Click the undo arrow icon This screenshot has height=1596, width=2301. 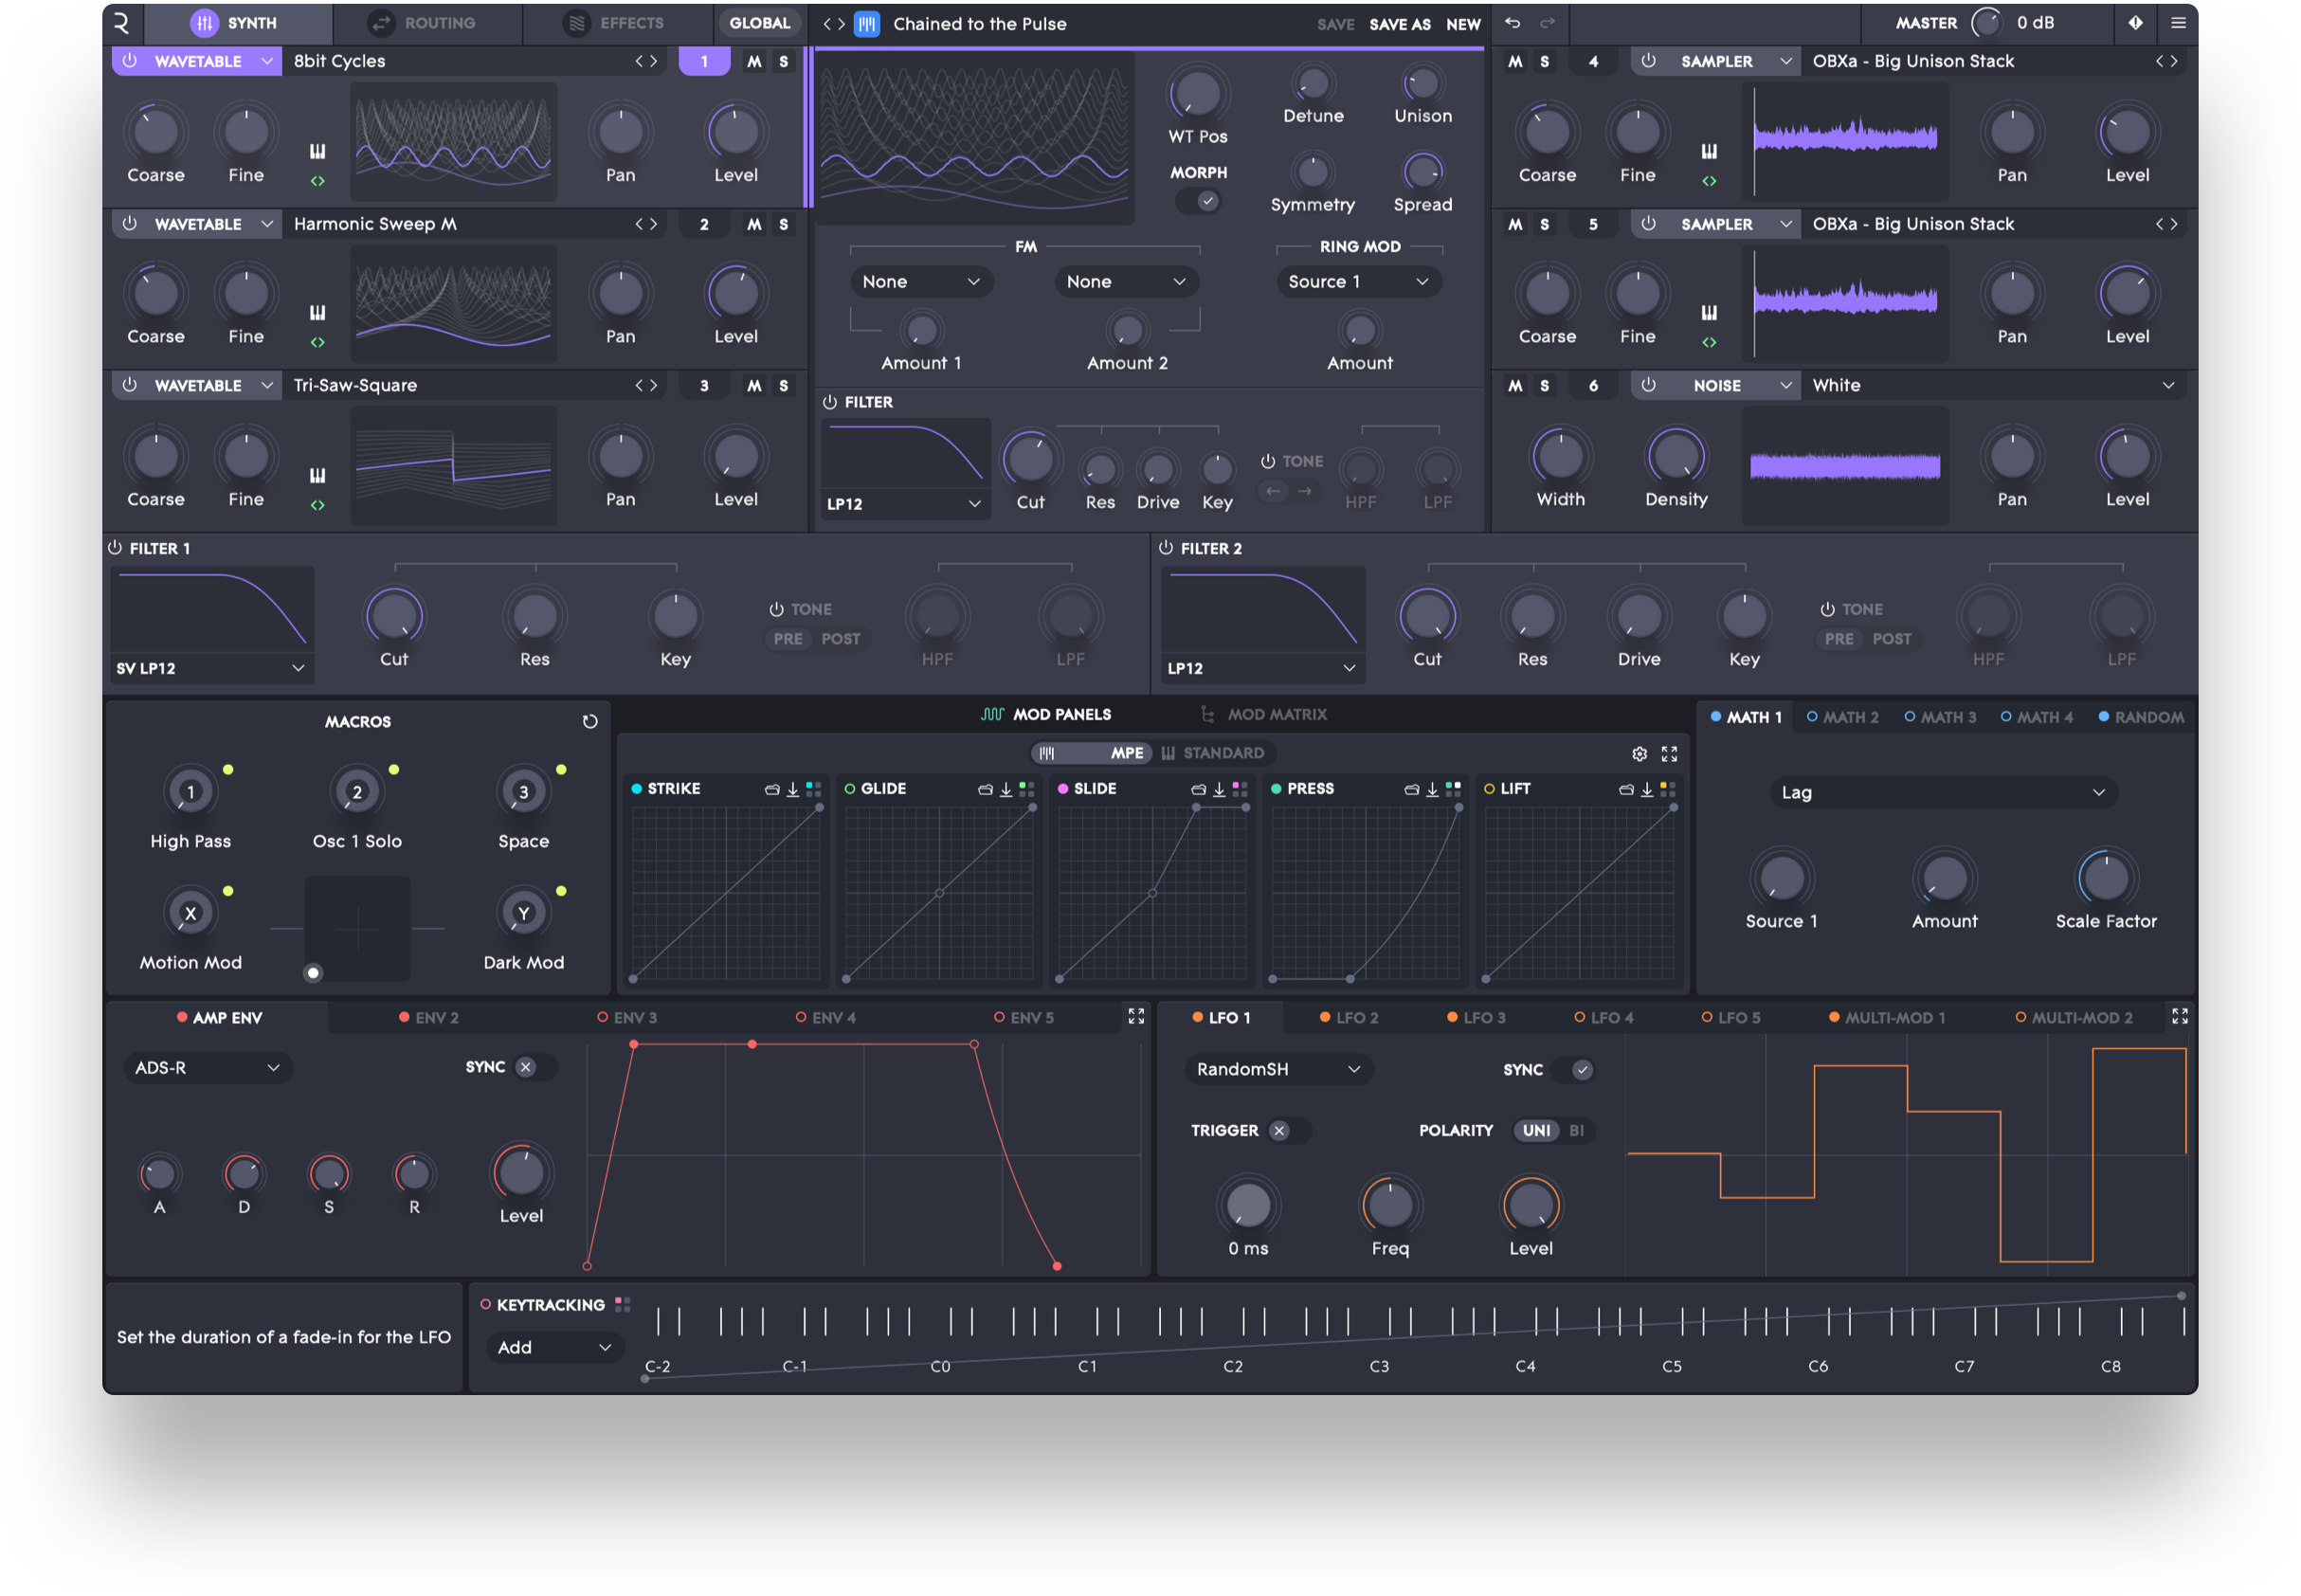tap(1512, 23)
